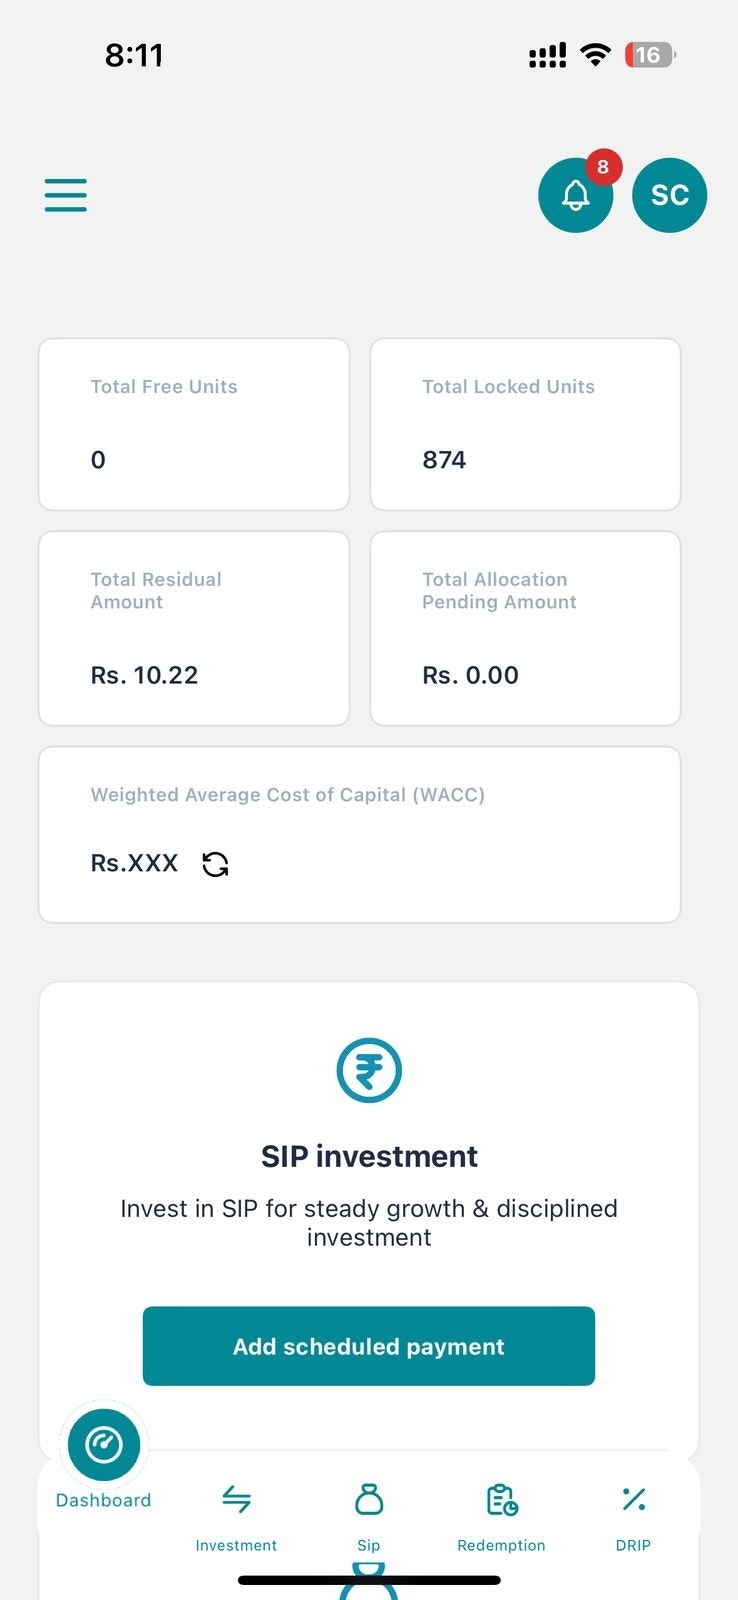Viewport: 738px width, 1600px height.
Task: Open the SC profile avatar
Action: [670, 195]
